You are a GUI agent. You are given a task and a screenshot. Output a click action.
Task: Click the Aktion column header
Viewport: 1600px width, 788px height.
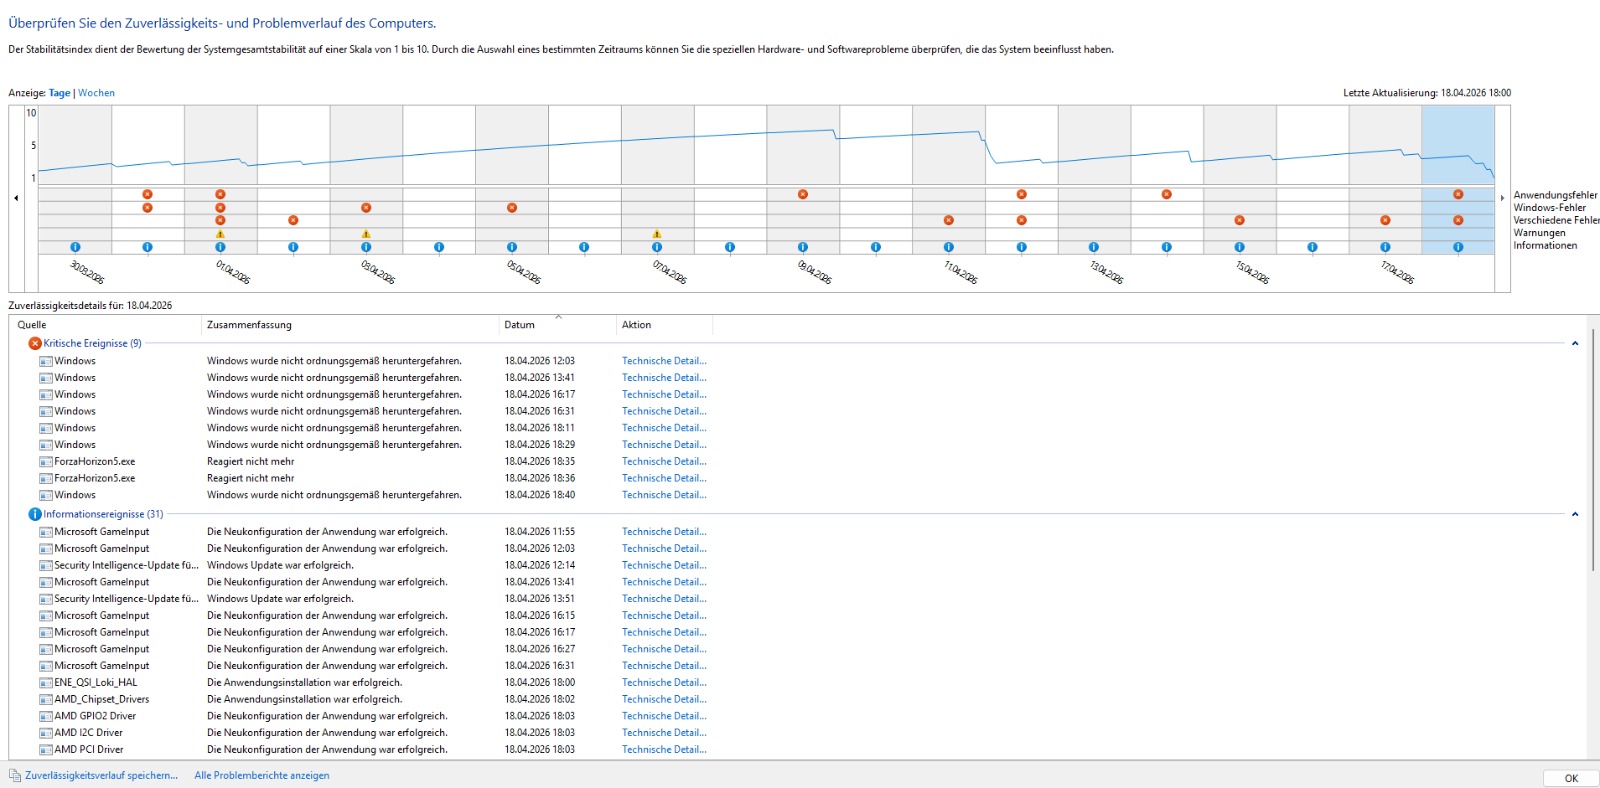664,325
